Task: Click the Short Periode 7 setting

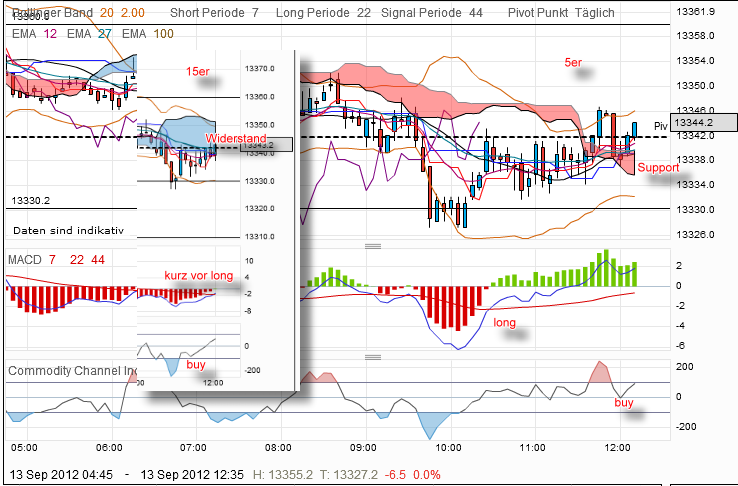Action: click(214, 13)
